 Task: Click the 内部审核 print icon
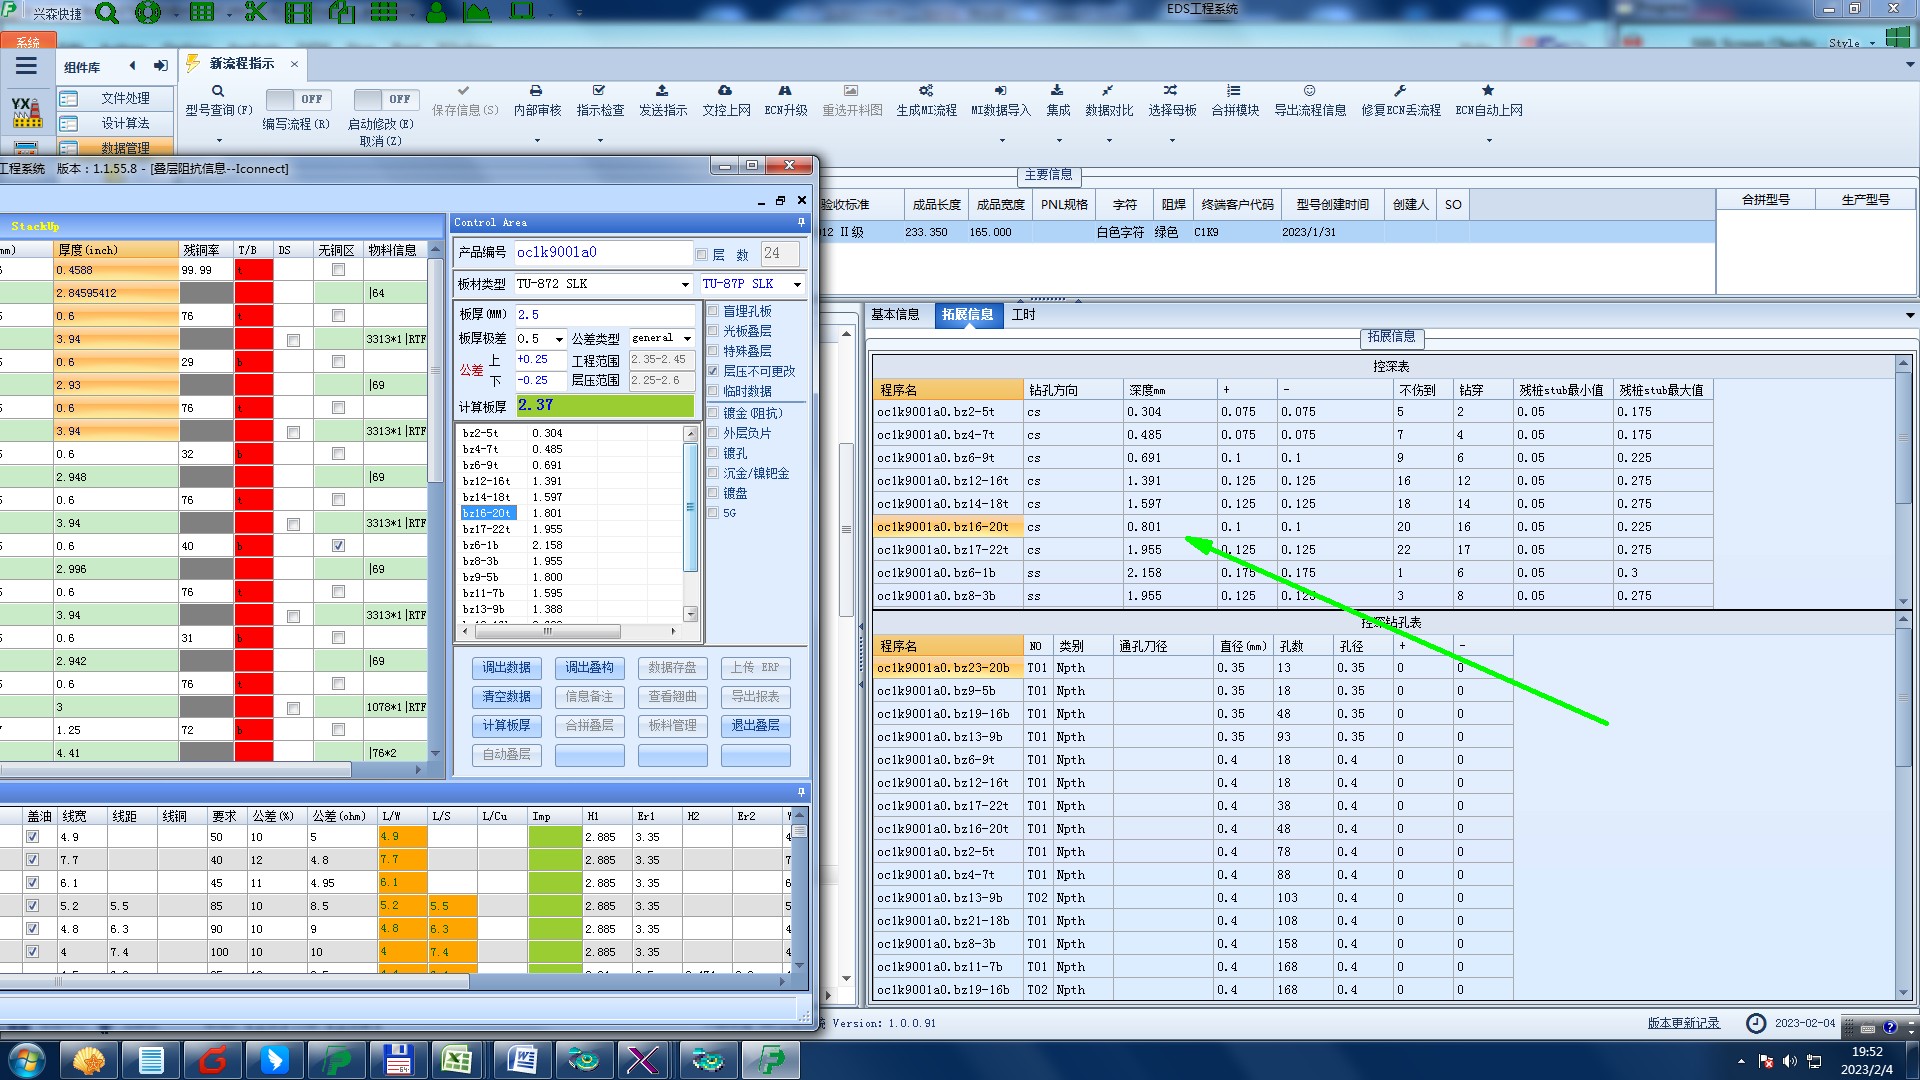tap(536, 91)
